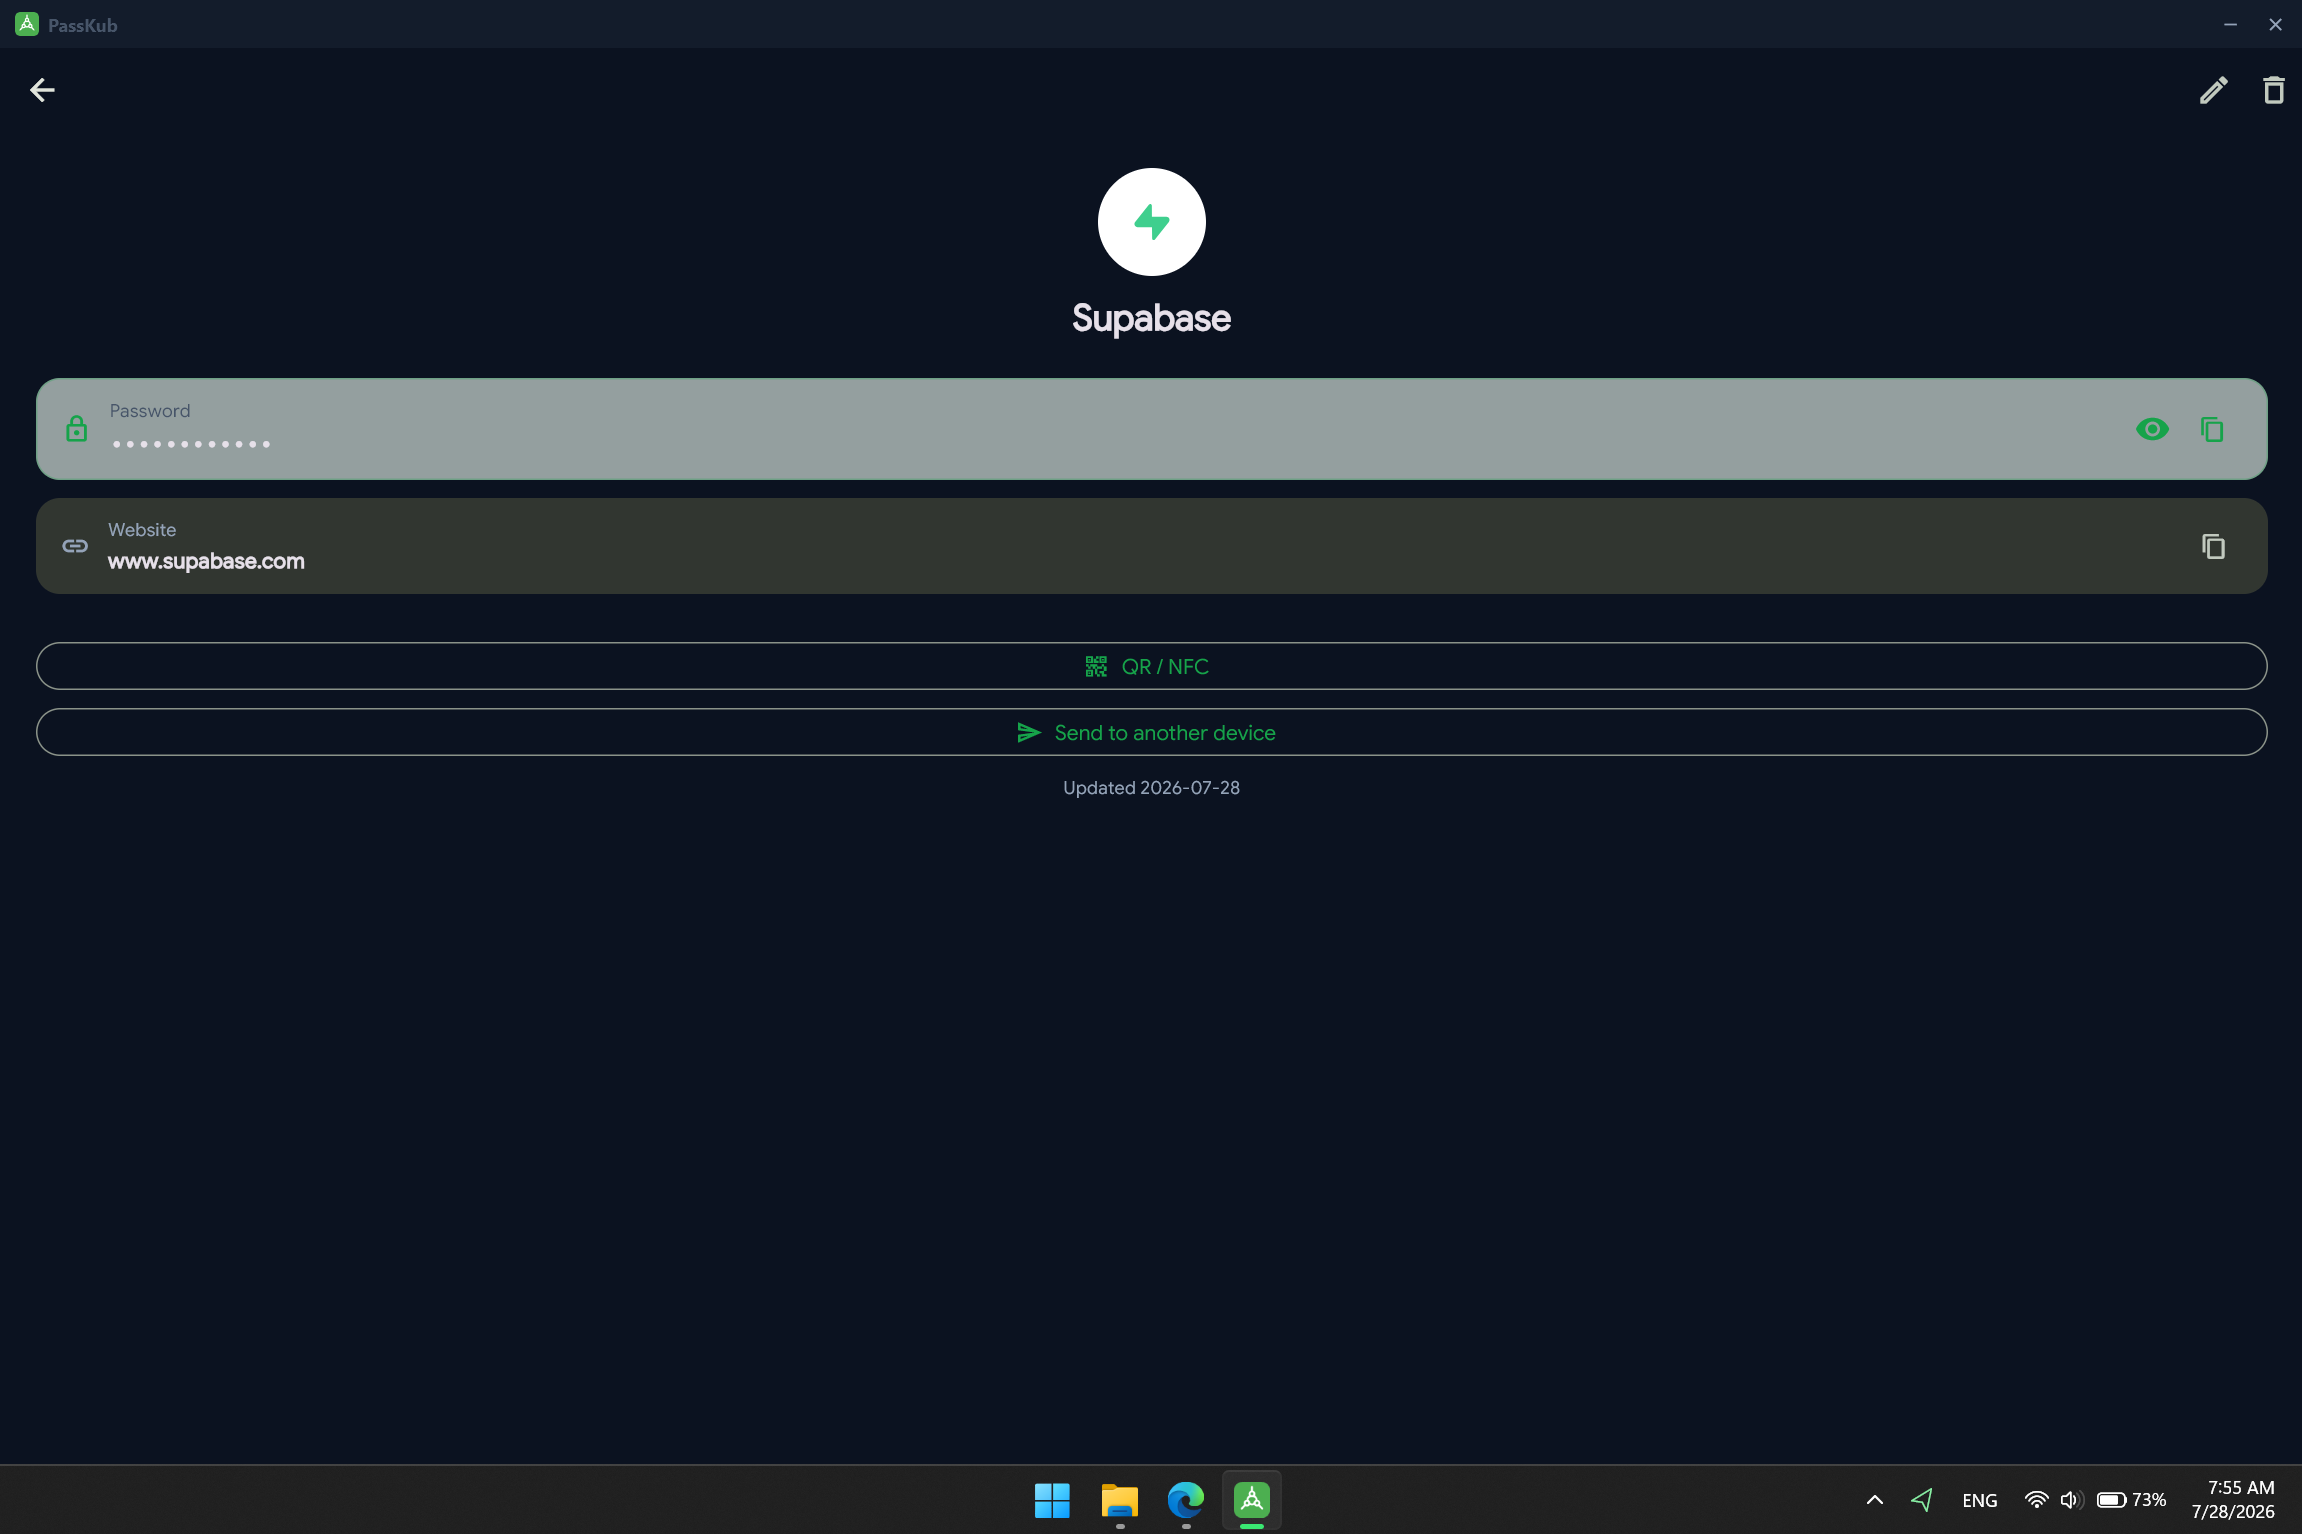This screenshot has width=2302, height=1534.
Task: Minimize the PassKub window
Action: tap(2230, 24)
